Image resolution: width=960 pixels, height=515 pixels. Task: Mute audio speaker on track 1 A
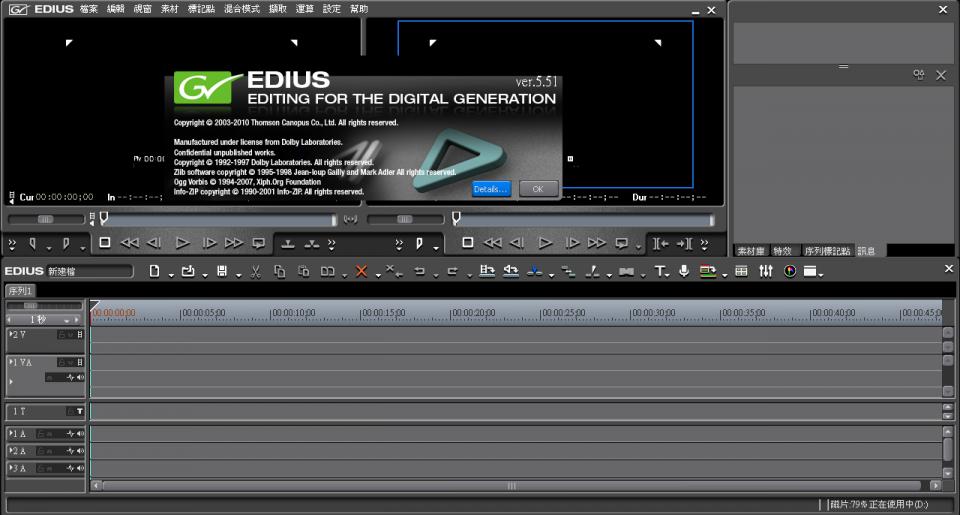tap(80, 434)
